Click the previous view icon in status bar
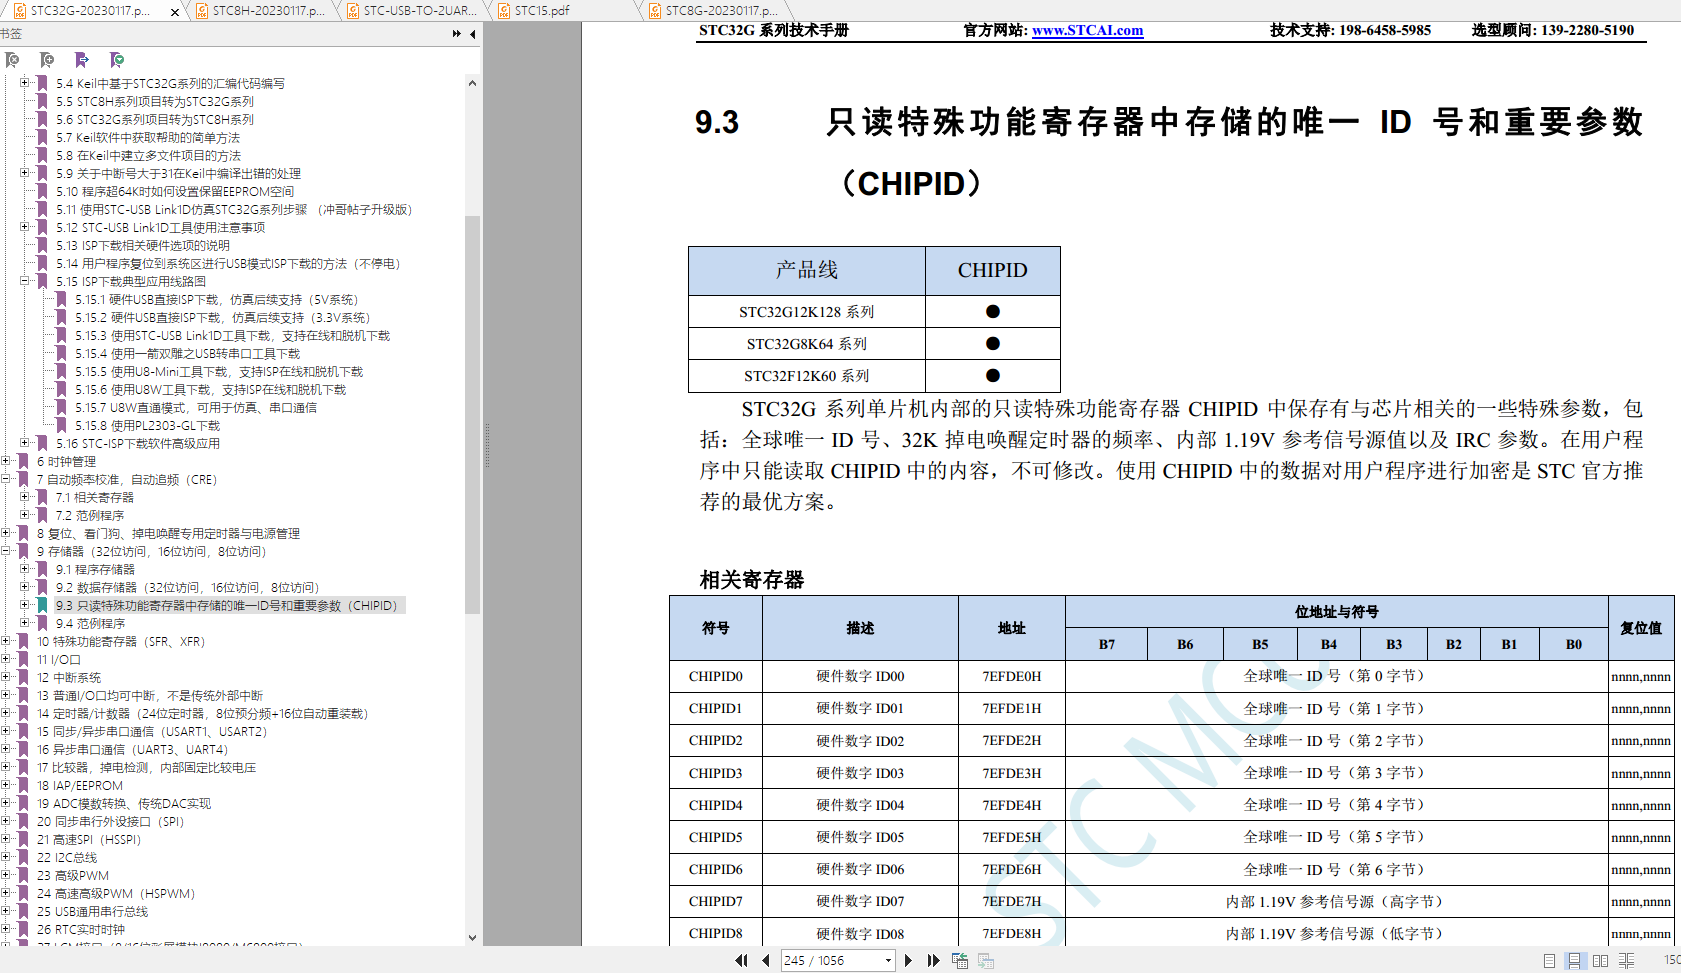Screen dimensions: 1681x973 (x=960, y=960)
